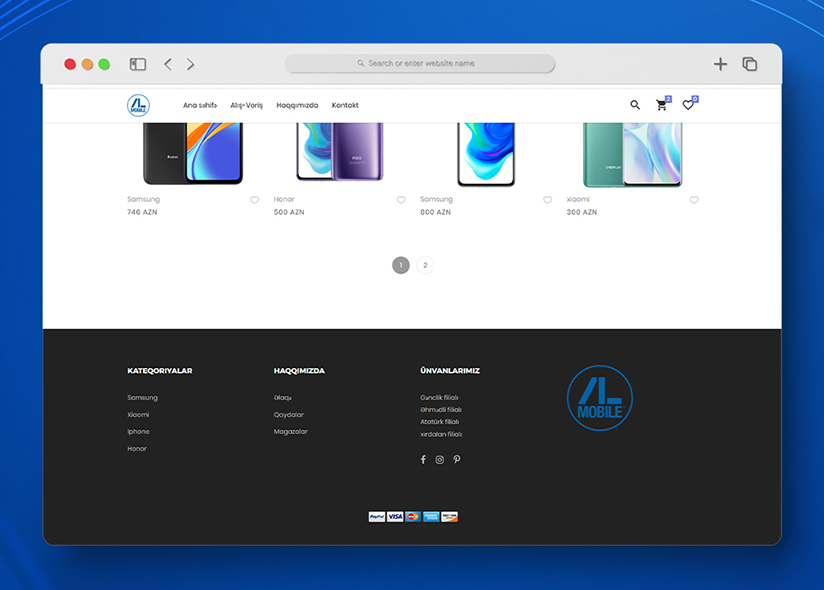The image size is (824, 590).
Task: Click the KATEQORIYALAR footer heading
Action: 160,371
